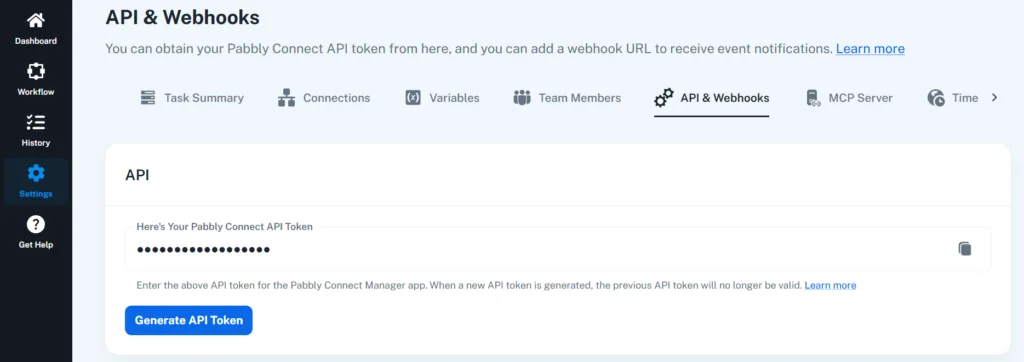Screen dimensions: 1024x362
Task: Switch to the MCP Server tab
Action: pyautogui.click(x=849, y=98)
